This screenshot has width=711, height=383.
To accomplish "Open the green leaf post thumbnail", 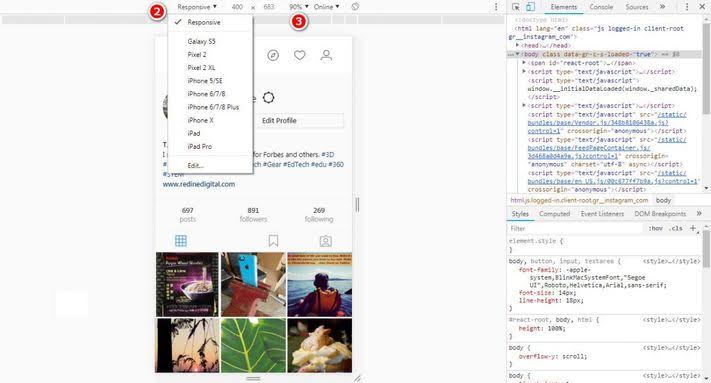I will (253, 345).
